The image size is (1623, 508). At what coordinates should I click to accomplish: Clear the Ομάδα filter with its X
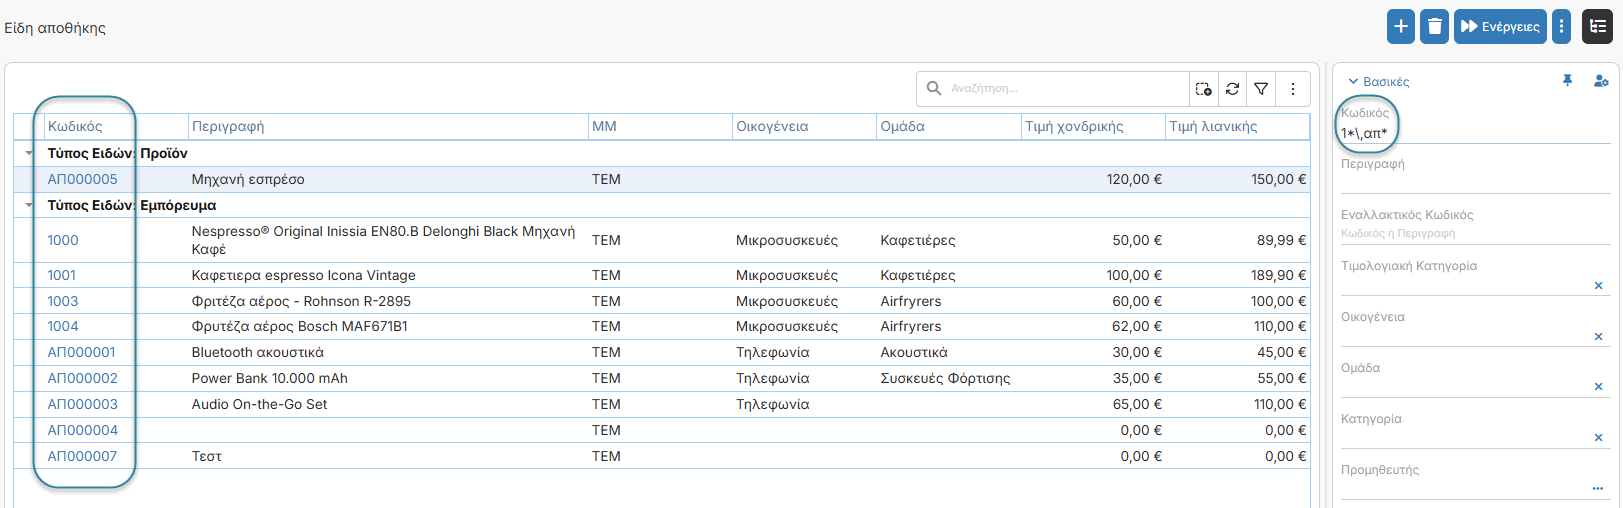point(1598,387)
